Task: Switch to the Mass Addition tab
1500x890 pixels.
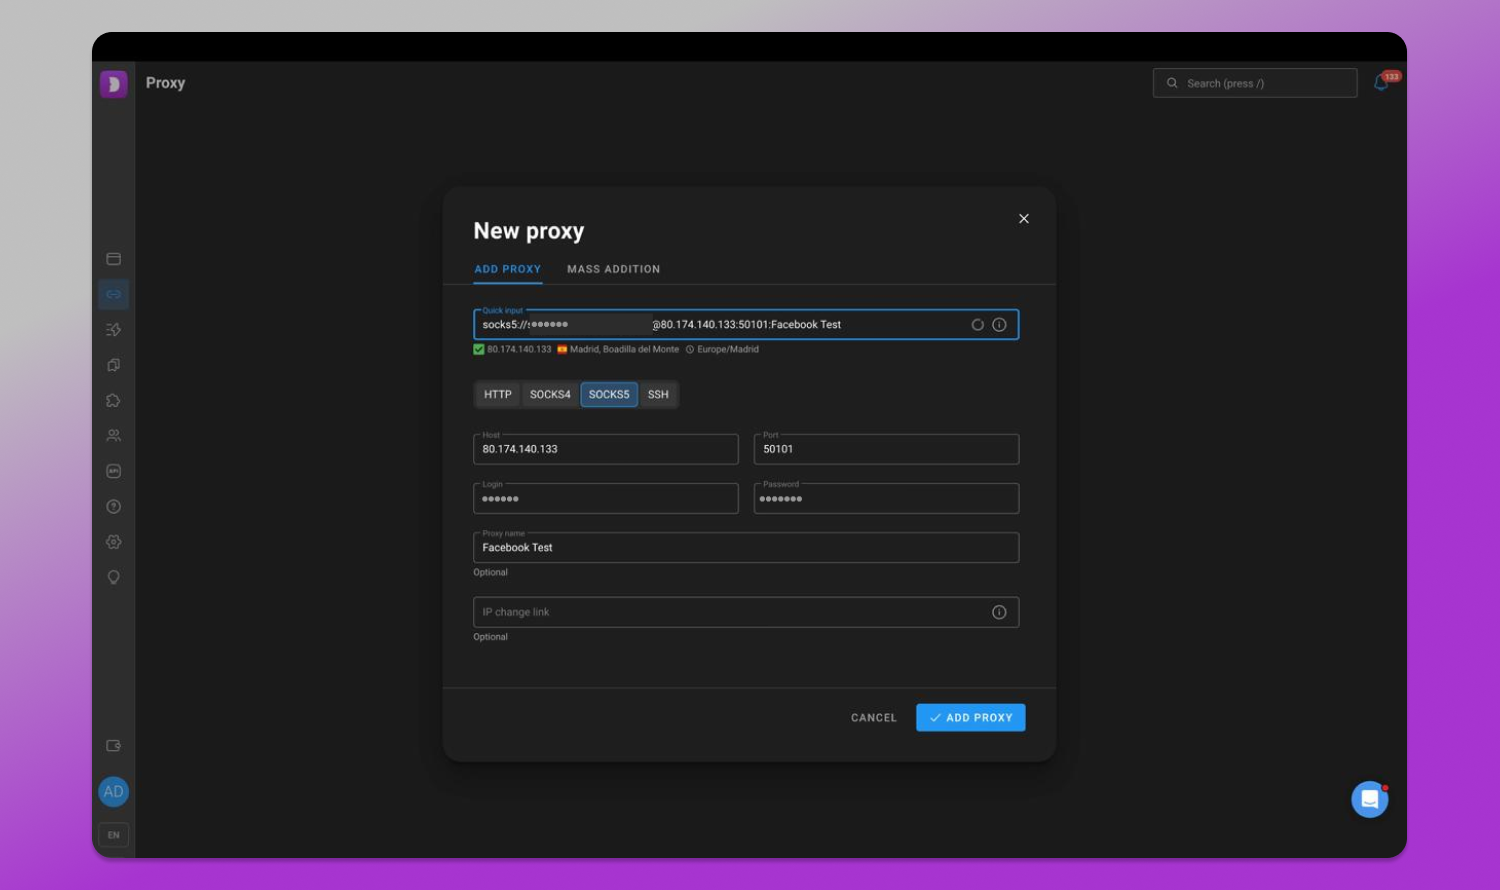Action: click(x=614, y=269)
